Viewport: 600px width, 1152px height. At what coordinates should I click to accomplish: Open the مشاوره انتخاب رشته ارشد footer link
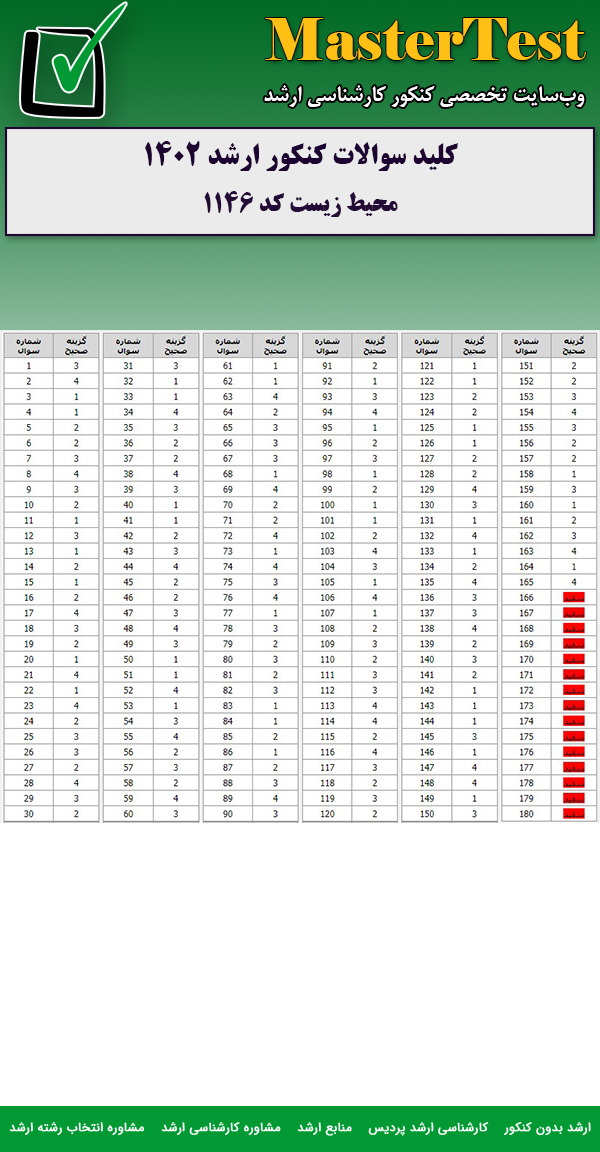click(77, 1127)
